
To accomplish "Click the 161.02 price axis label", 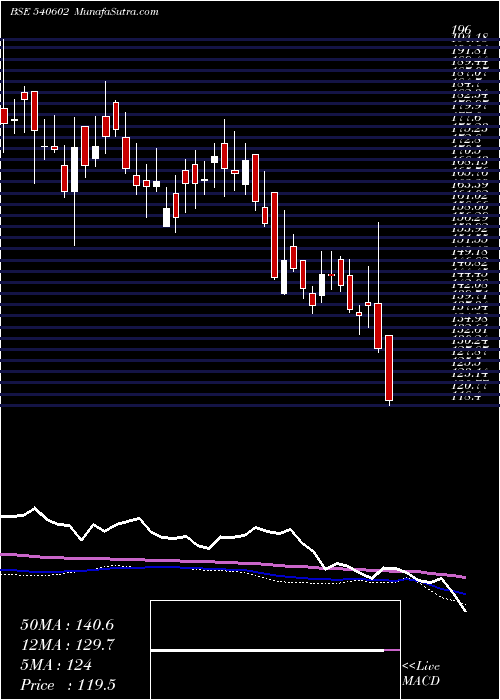I will pyautogui.click(x=470, y=195).
